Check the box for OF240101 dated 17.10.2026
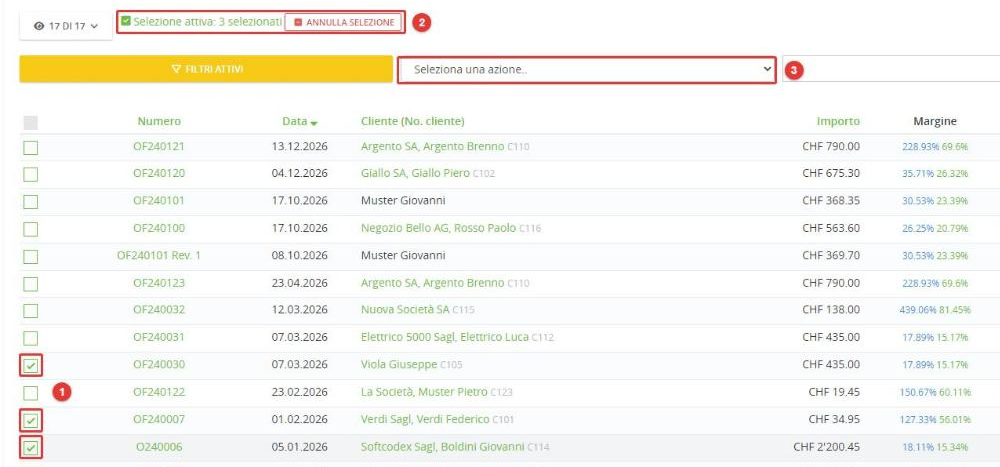This screenshot has height=467, width=1000. pos(30,202)
